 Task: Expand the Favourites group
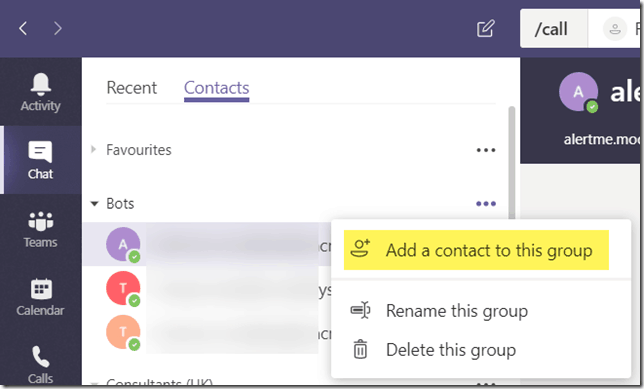[94, 150]
